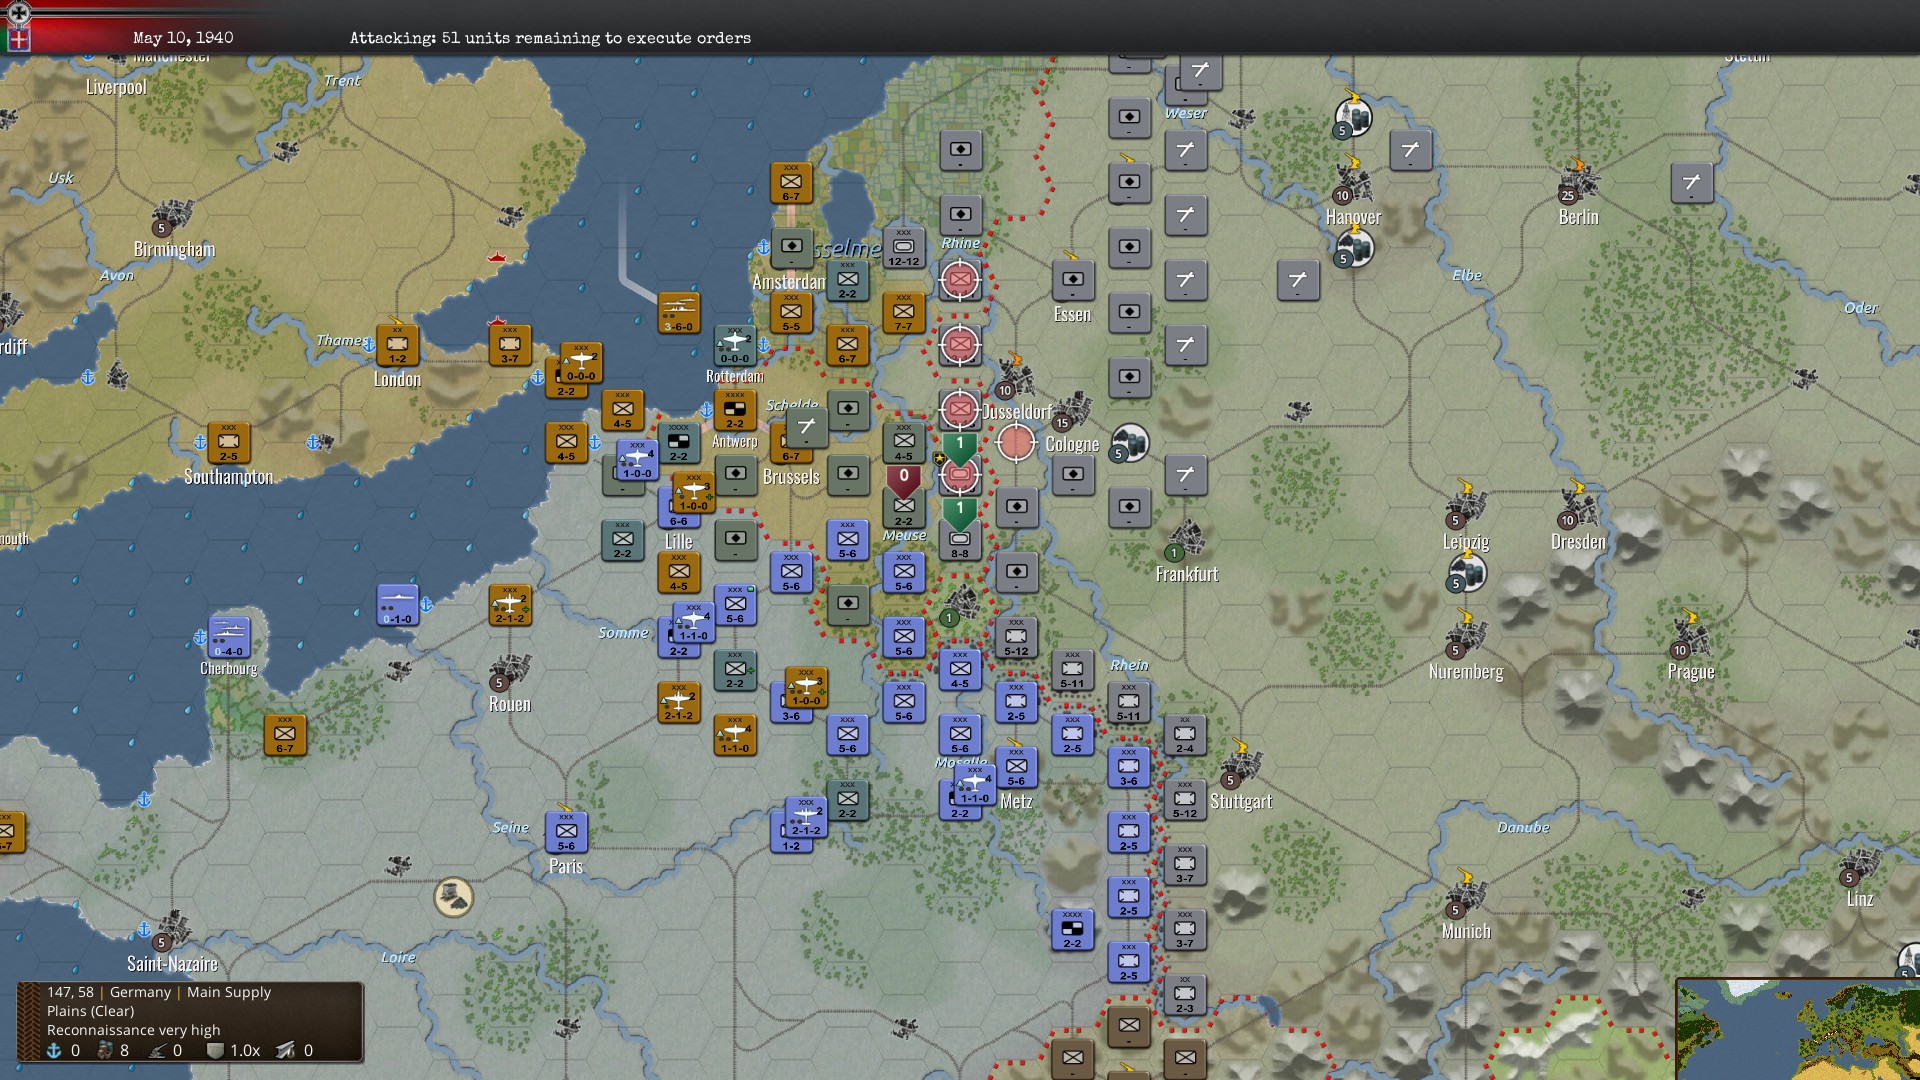Click the Dusseldorf city label
Image resolution: width=1920 pixels, height=1080 pixels.
pyautogui.click(x=1018, y=412)
